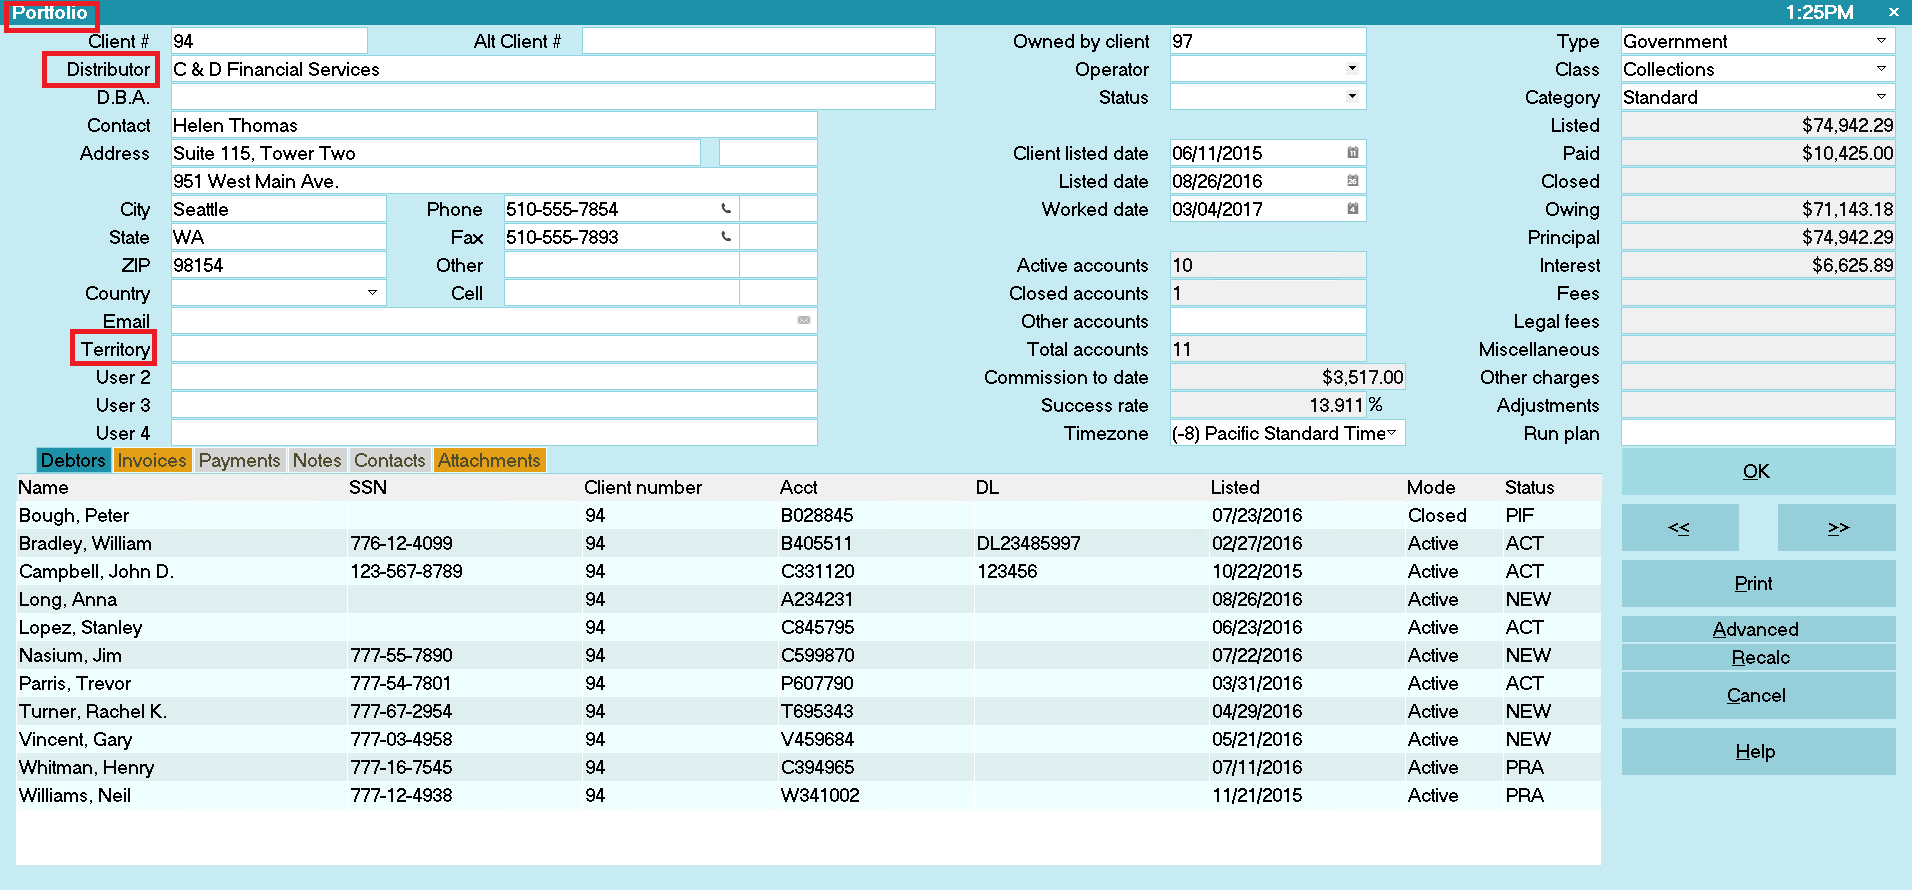Select the Contacts tab
Viewport: 1912px width, 890px height.
389,460
